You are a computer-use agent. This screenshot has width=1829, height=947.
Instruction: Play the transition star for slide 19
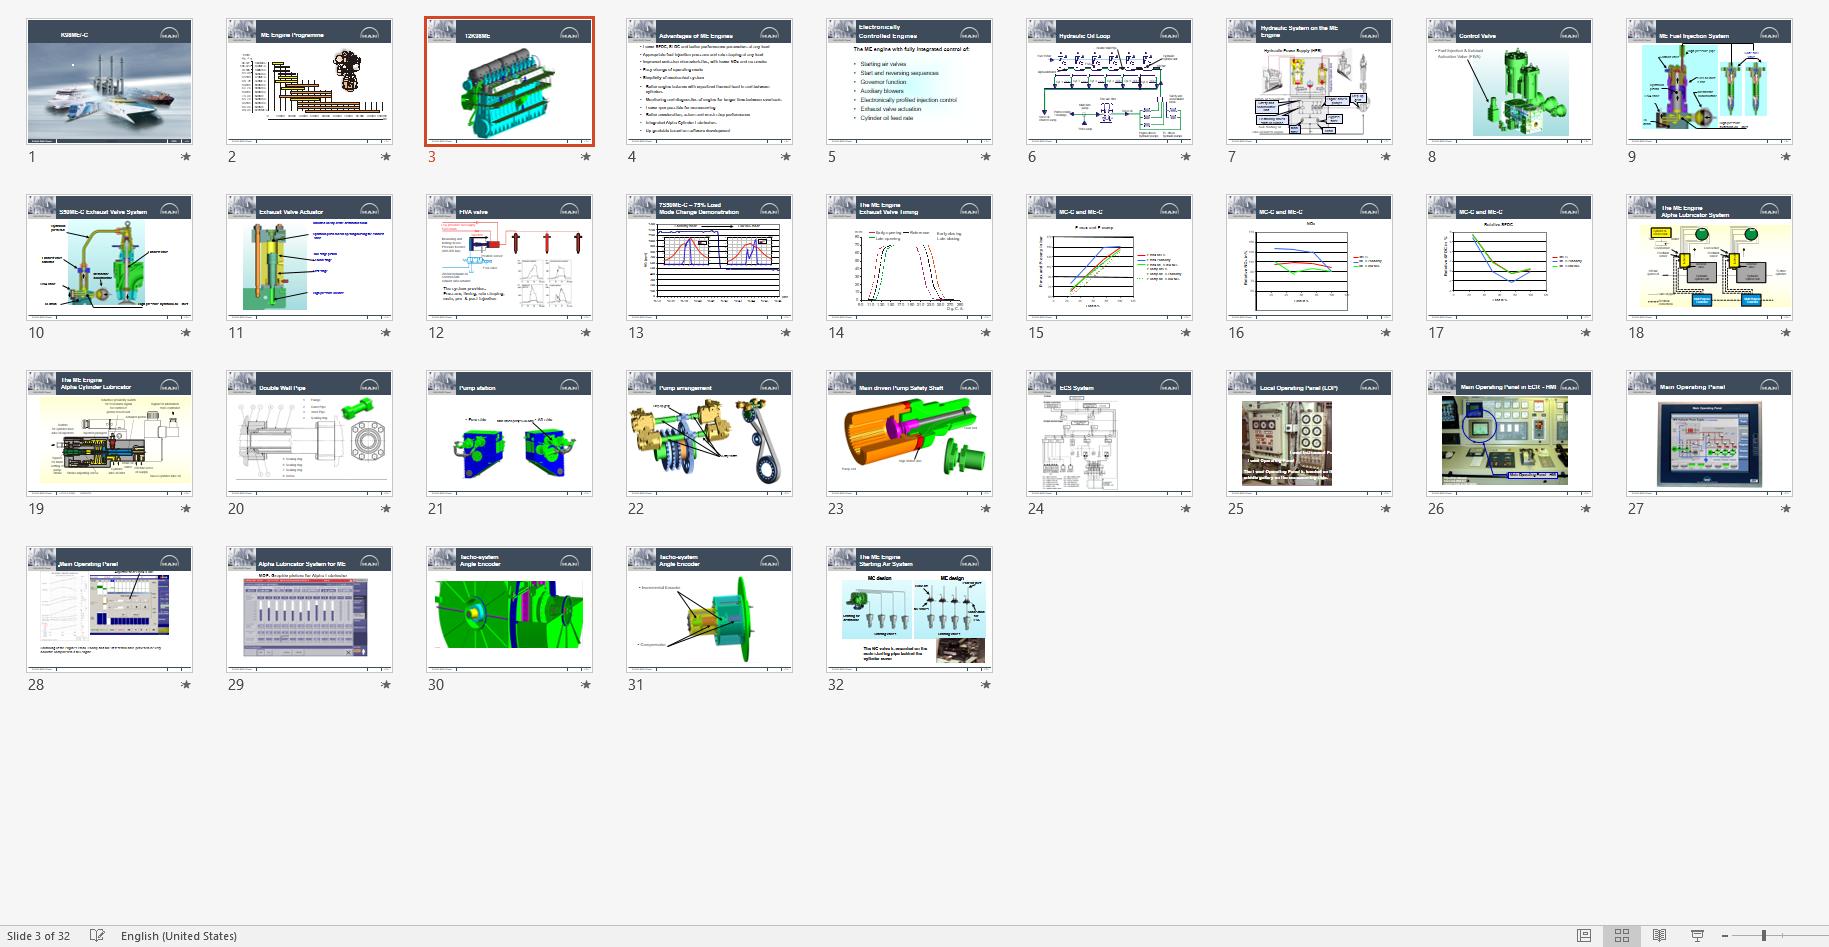(x=186, y=509)
